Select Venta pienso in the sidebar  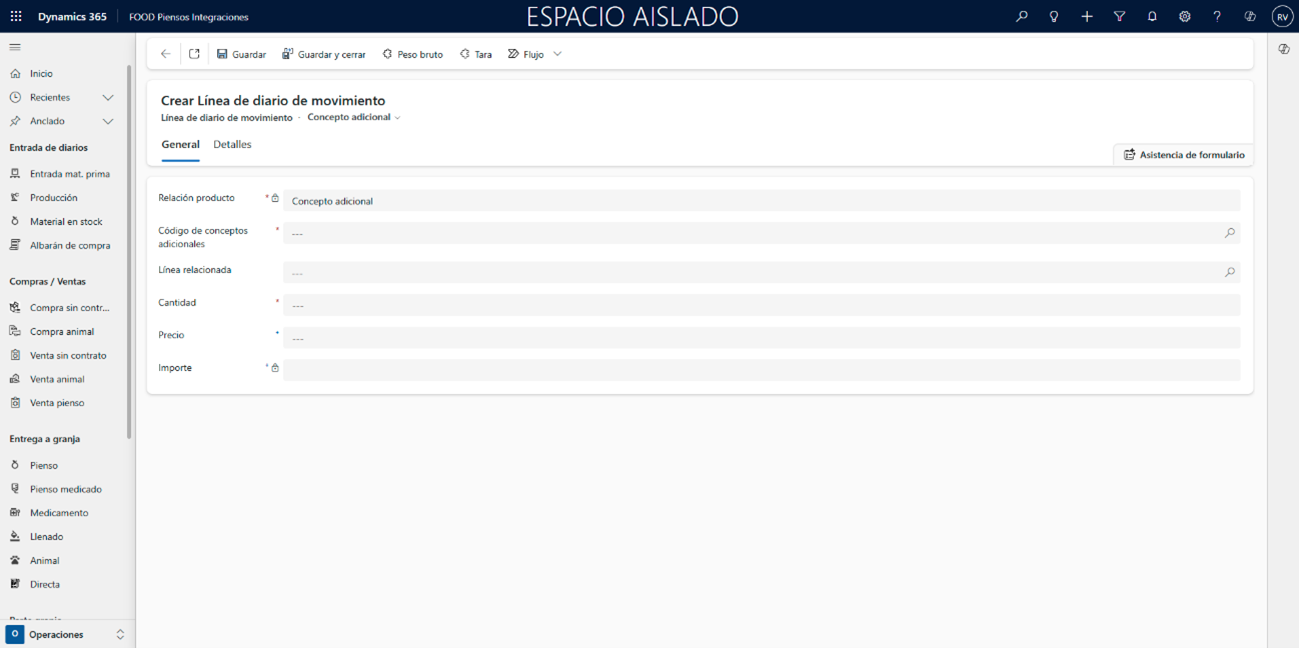(x=57, y=403)
